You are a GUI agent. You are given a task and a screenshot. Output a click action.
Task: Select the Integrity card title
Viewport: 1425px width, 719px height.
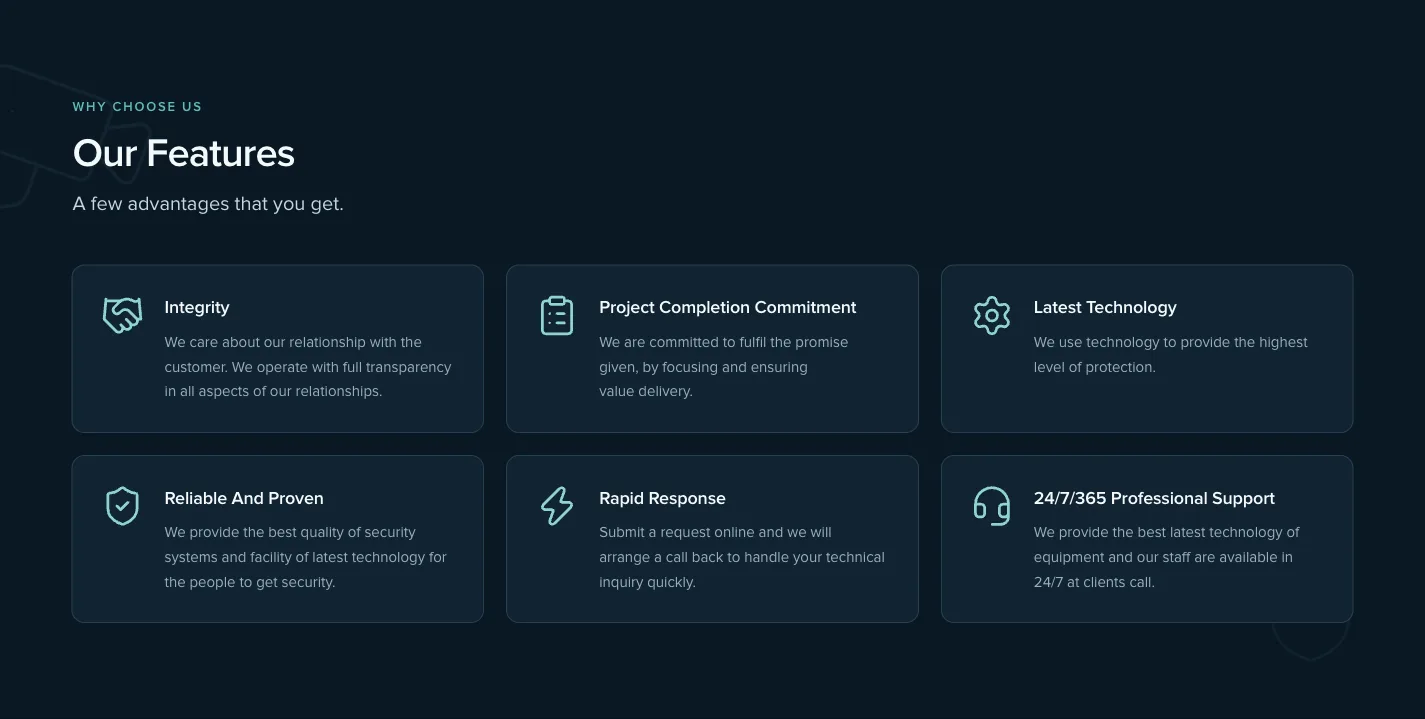tap(197, 307)
